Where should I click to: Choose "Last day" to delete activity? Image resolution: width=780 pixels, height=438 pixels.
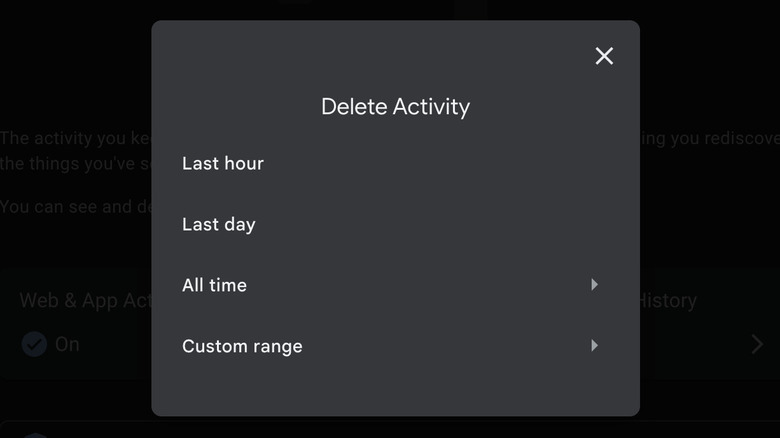219,224
